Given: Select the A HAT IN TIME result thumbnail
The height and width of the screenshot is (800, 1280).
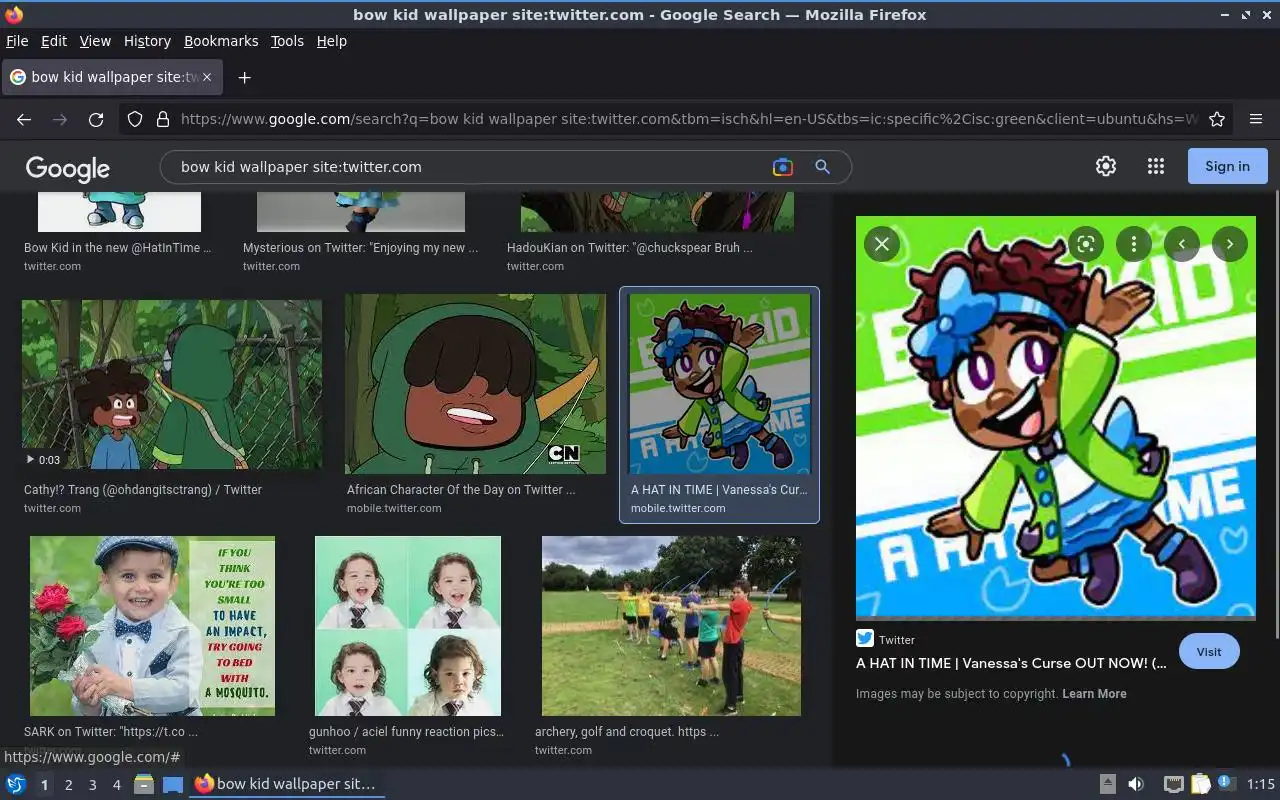Looking at the screenshot, I should tap(720, 384).
